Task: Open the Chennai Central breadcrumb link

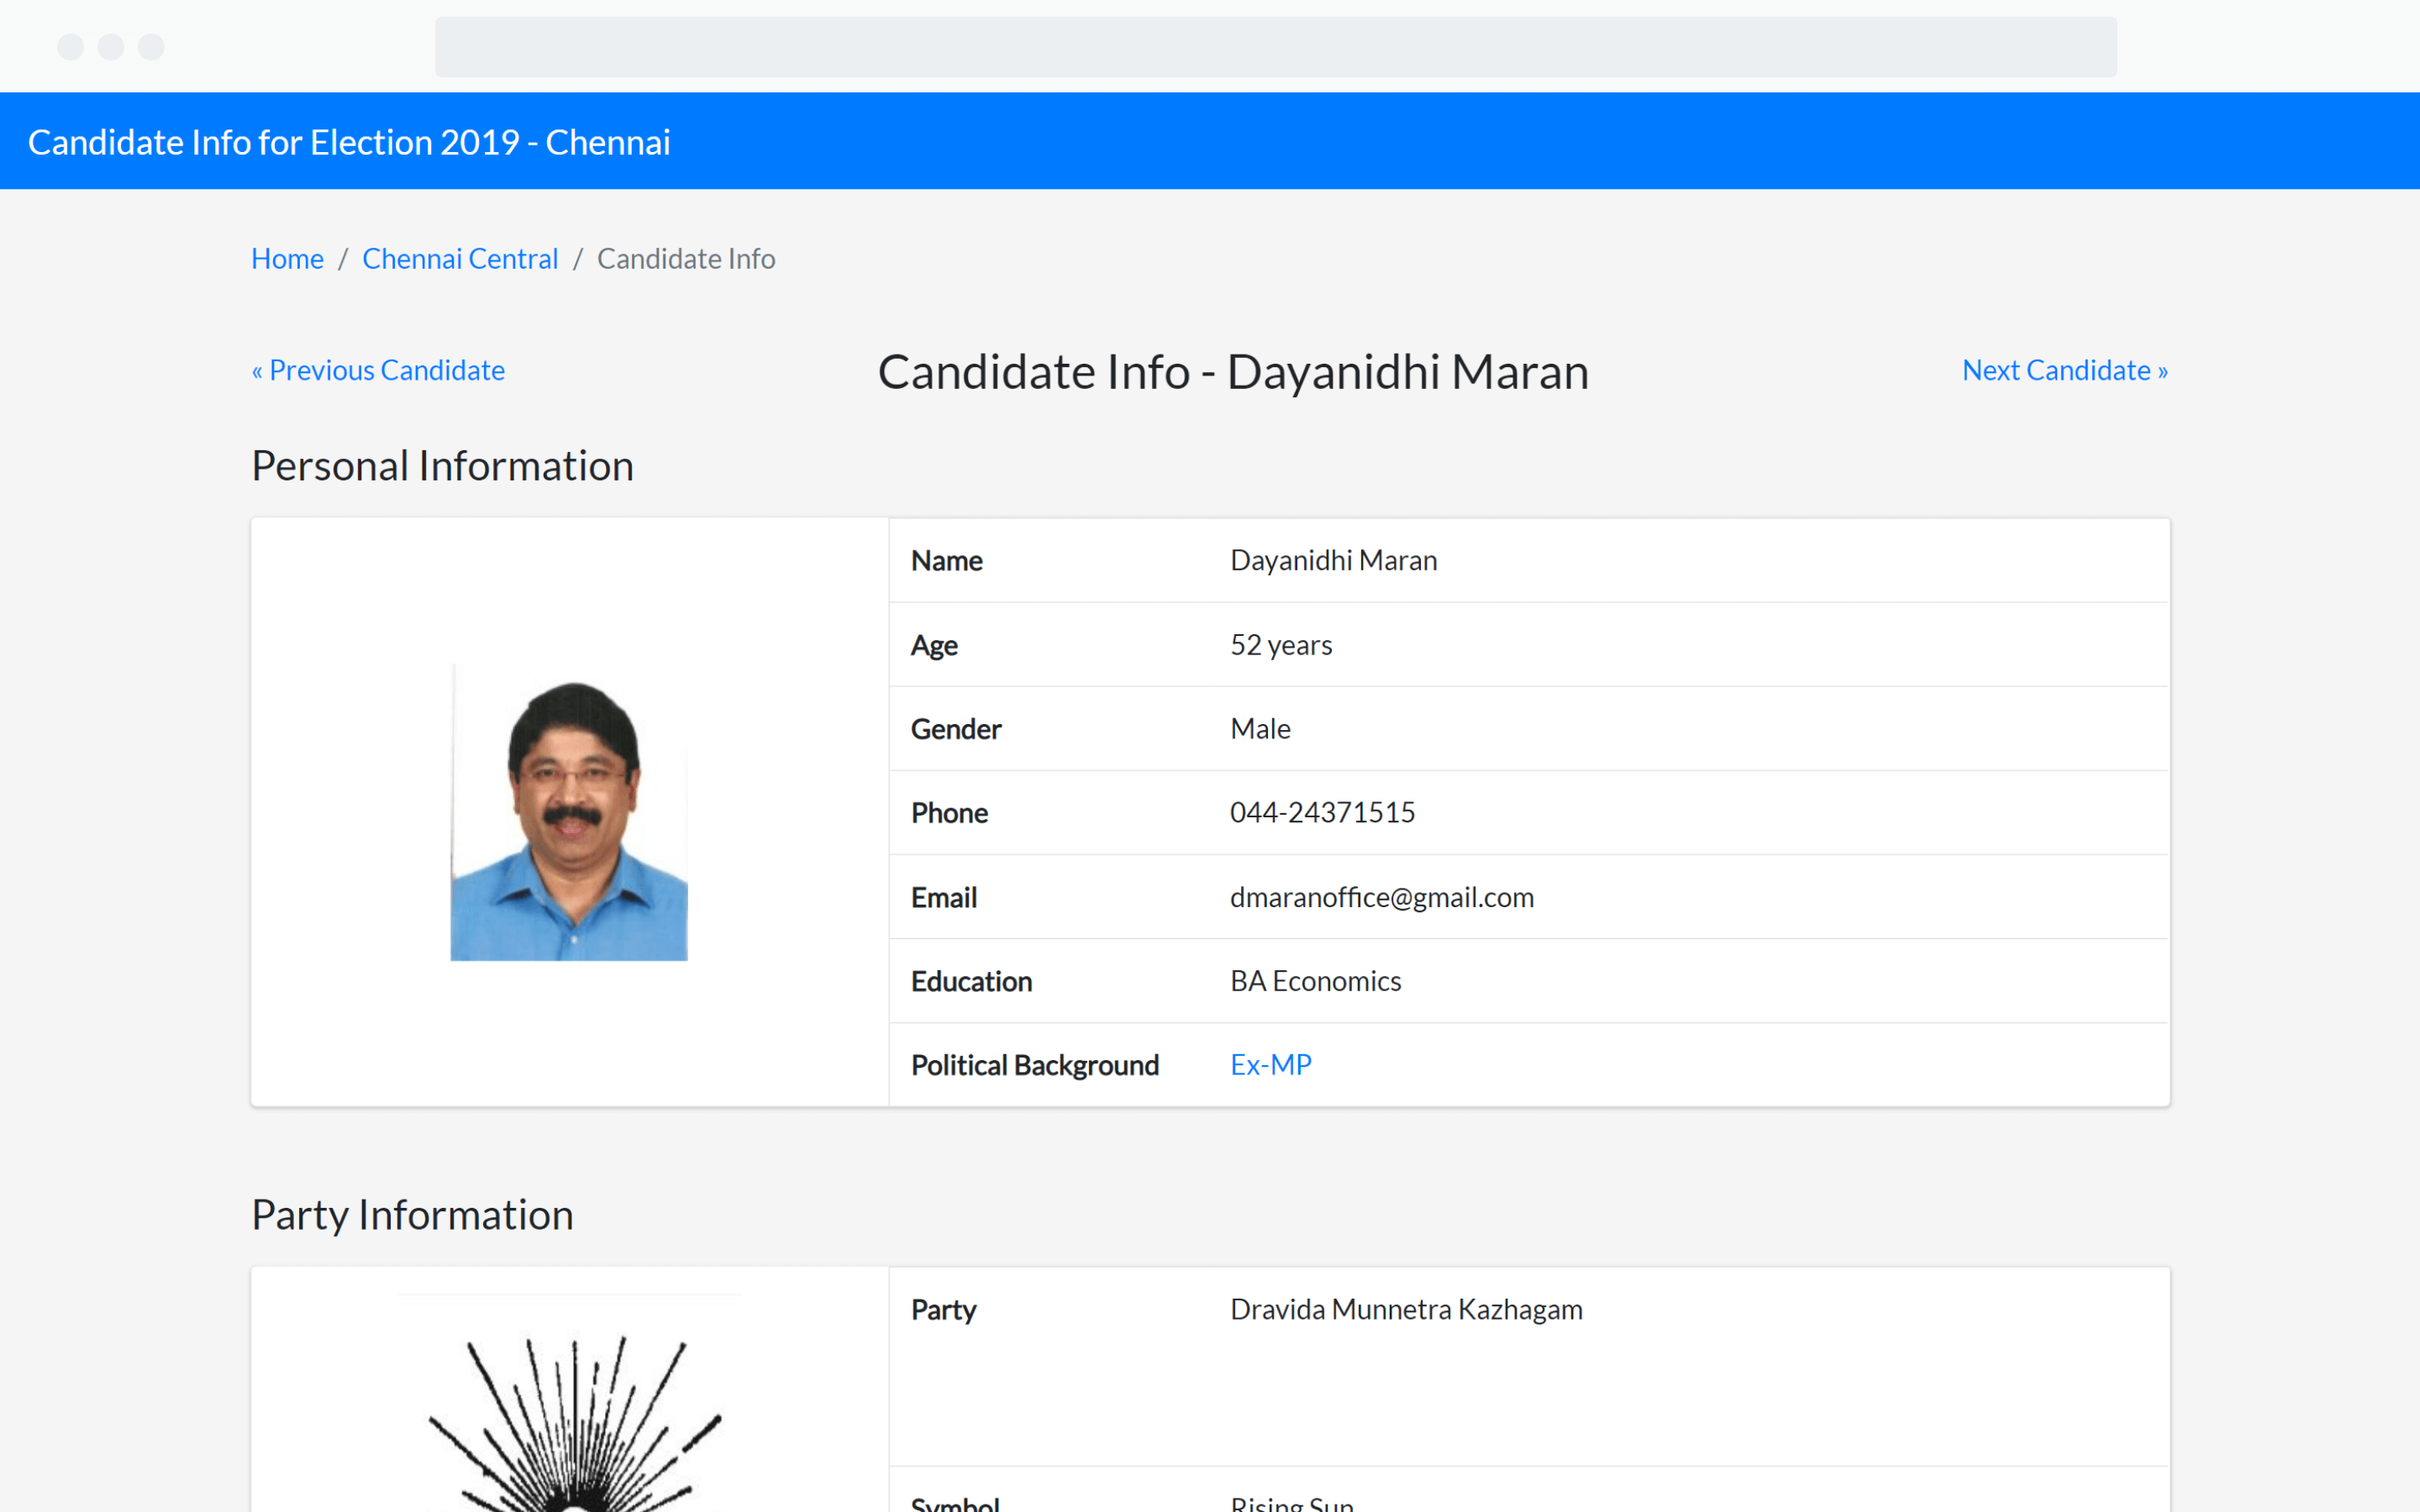Action: pos(459,258)
